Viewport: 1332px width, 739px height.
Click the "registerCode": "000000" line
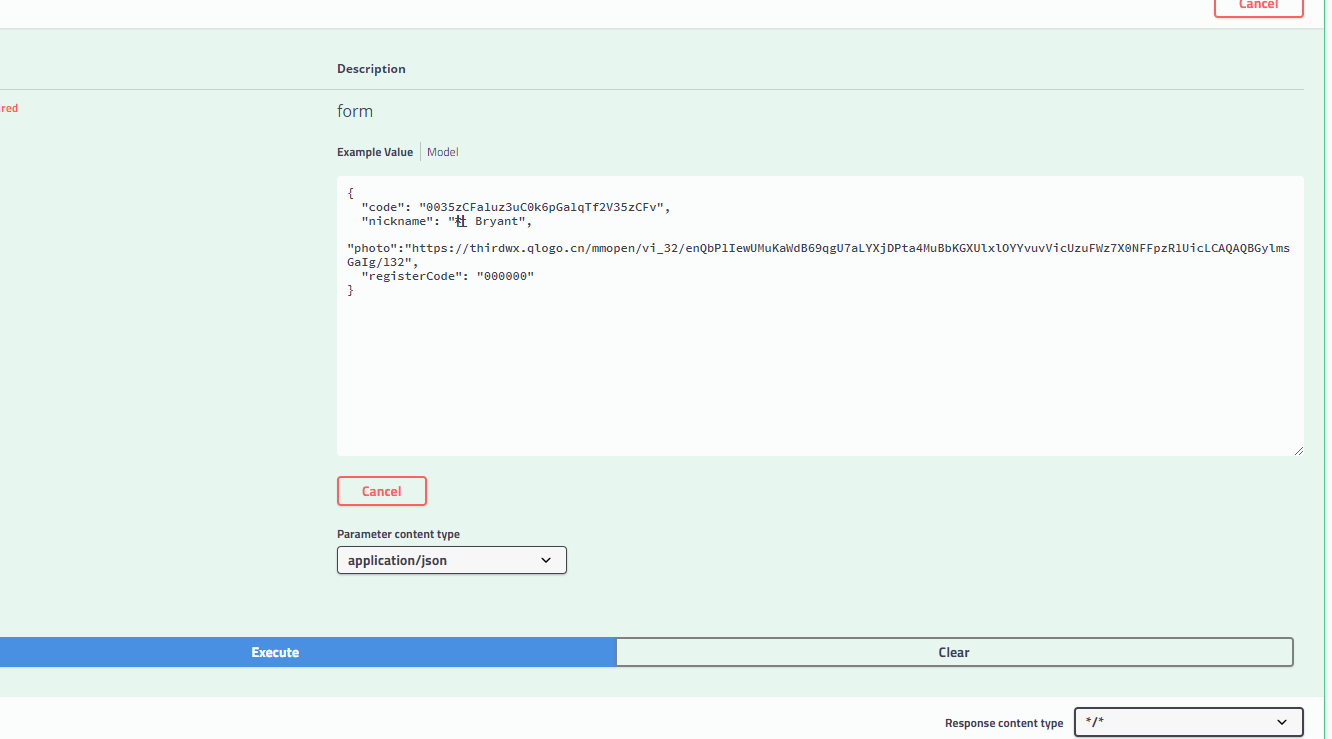pos(448,276)
